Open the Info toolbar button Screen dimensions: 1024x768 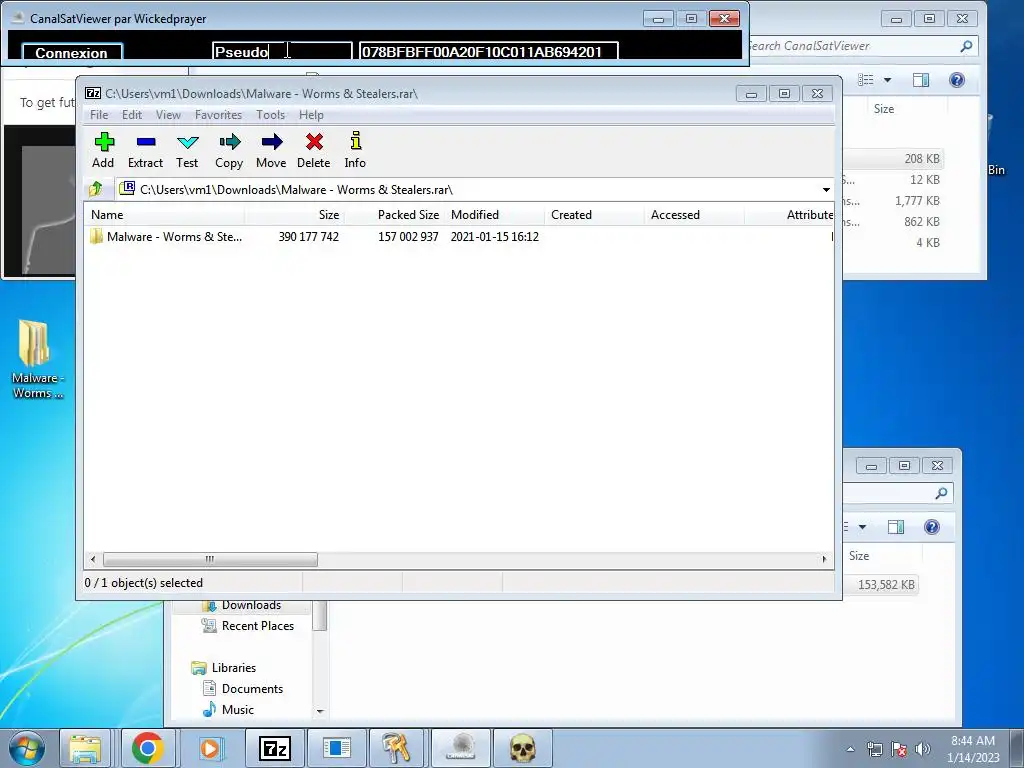click(x=355, y=150)
